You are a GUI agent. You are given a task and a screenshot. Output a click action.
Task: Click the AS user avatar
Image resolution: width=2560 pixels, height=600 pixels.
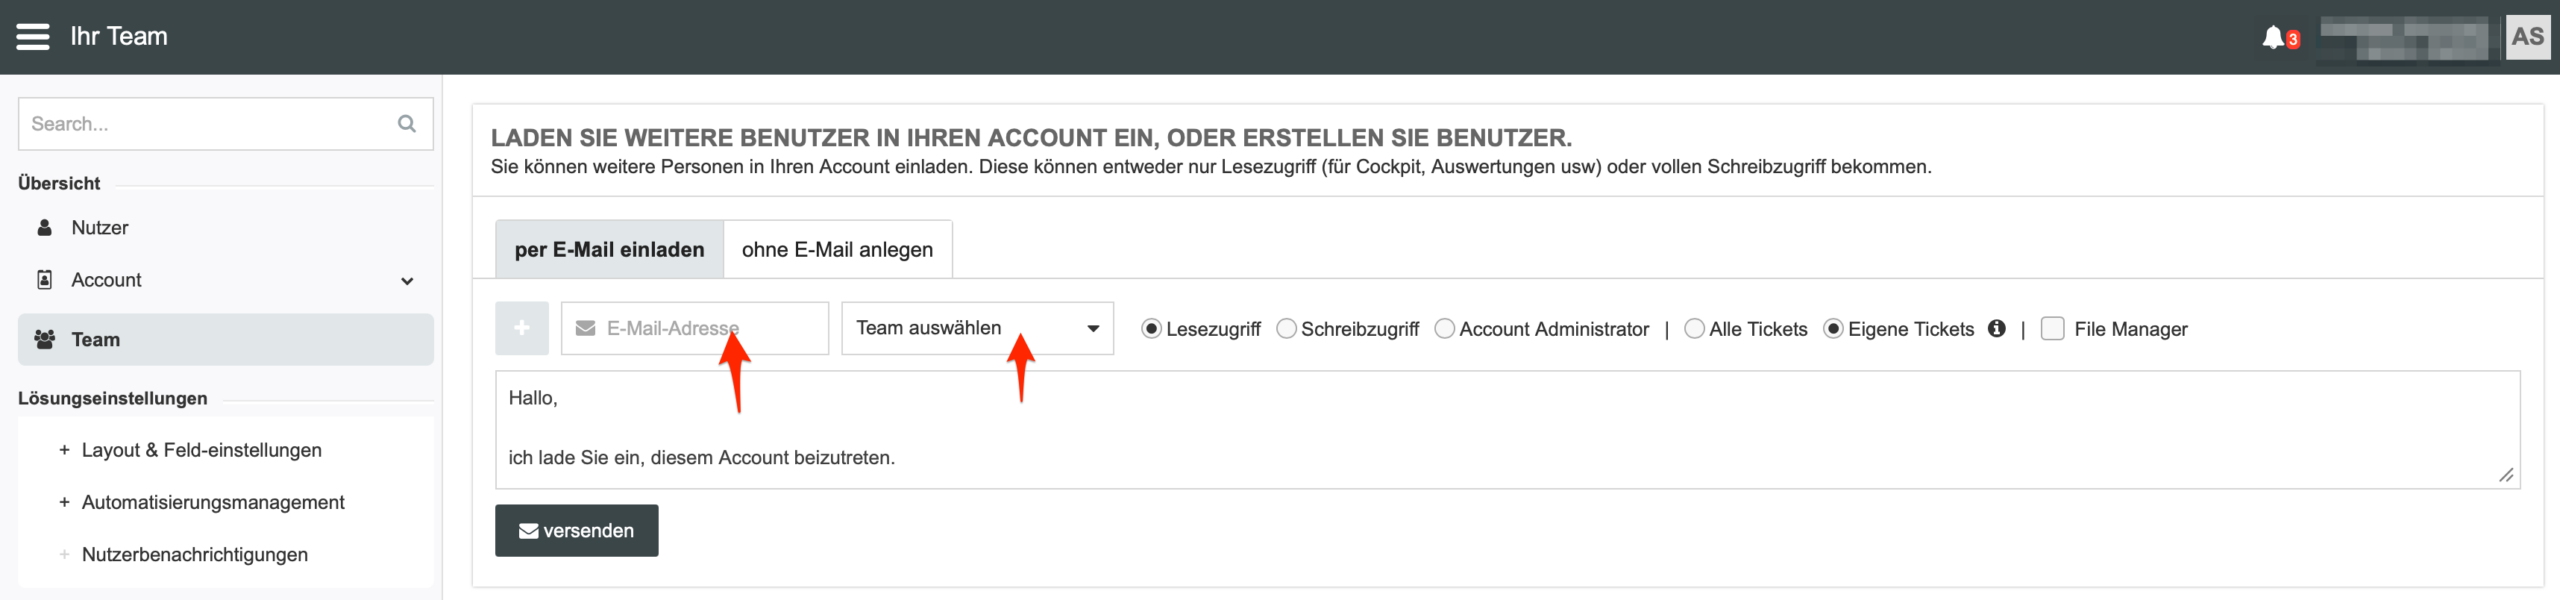coord(2527,37)
